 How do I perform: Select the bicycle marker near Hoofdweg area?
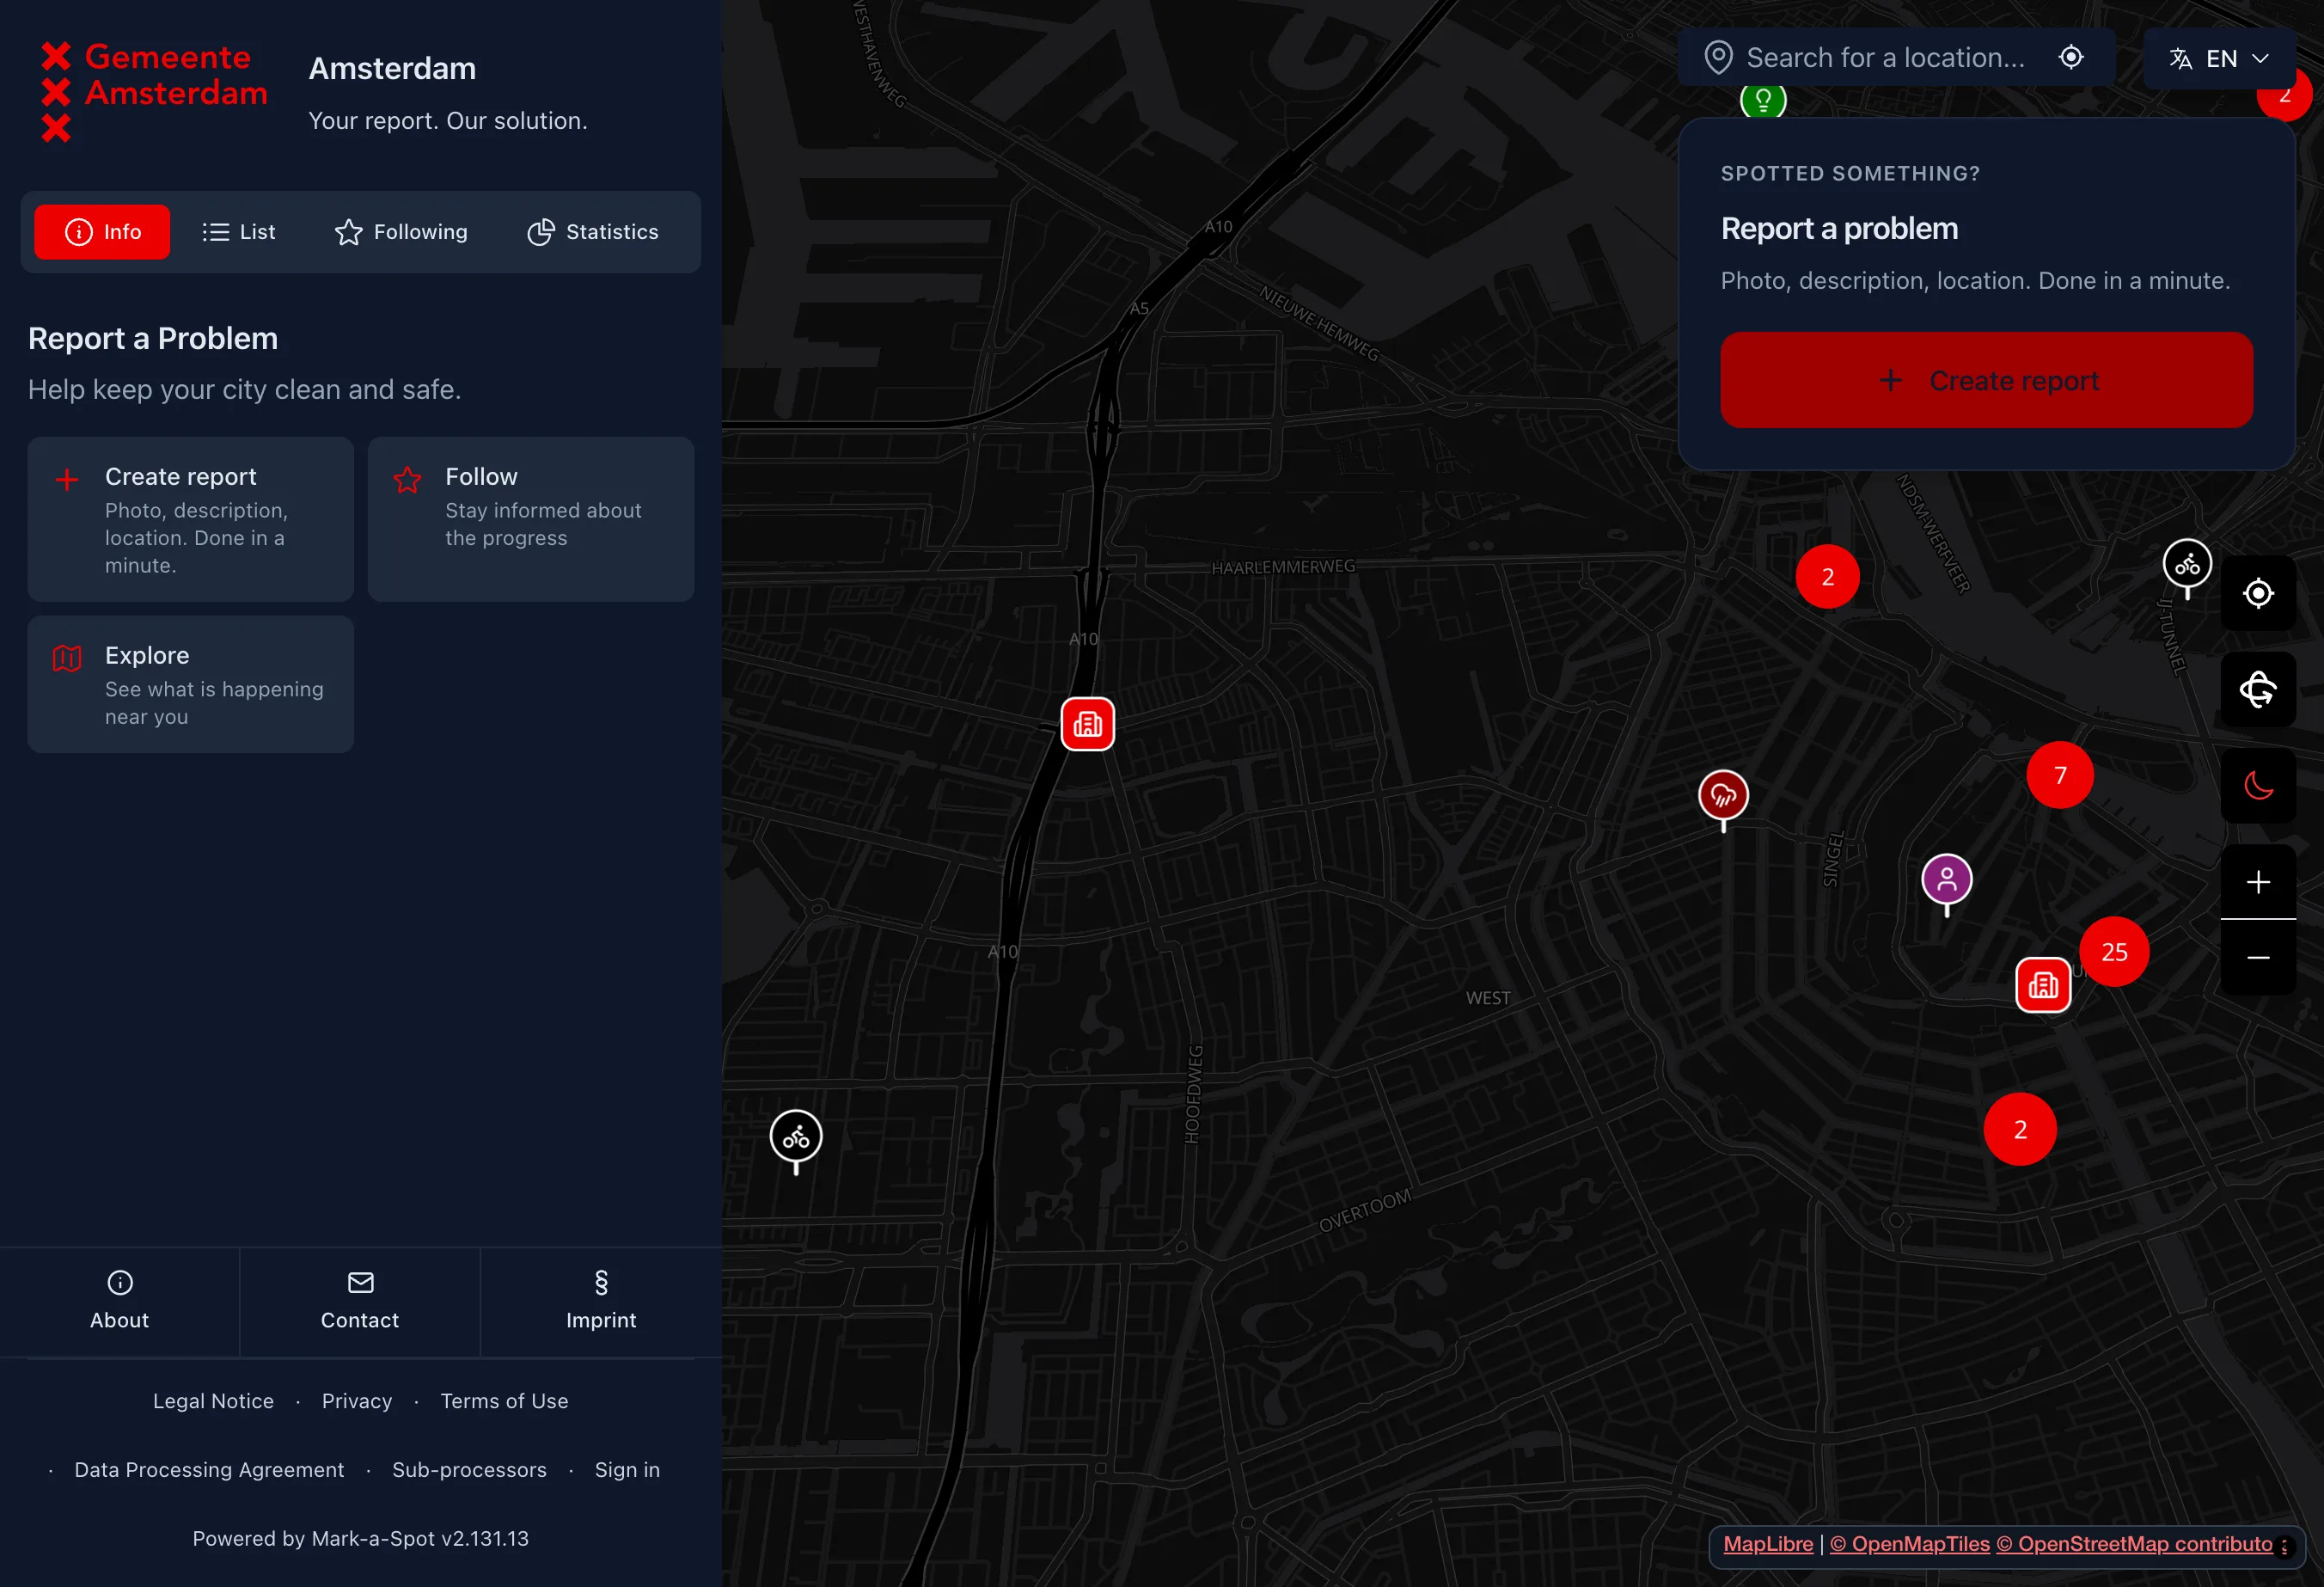coord(796,1139)
